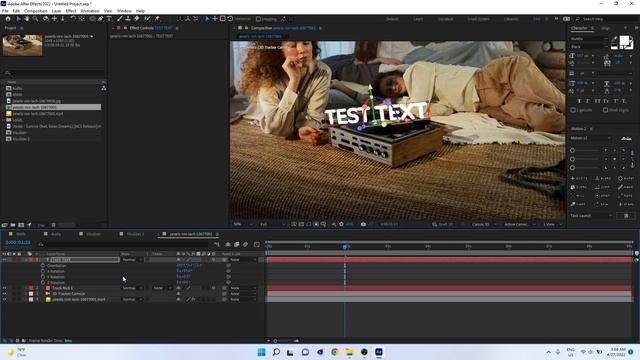This screenshot has width=640, height=360.
Task: Switch to the Learn workspace
Action: tap(418, 19)
